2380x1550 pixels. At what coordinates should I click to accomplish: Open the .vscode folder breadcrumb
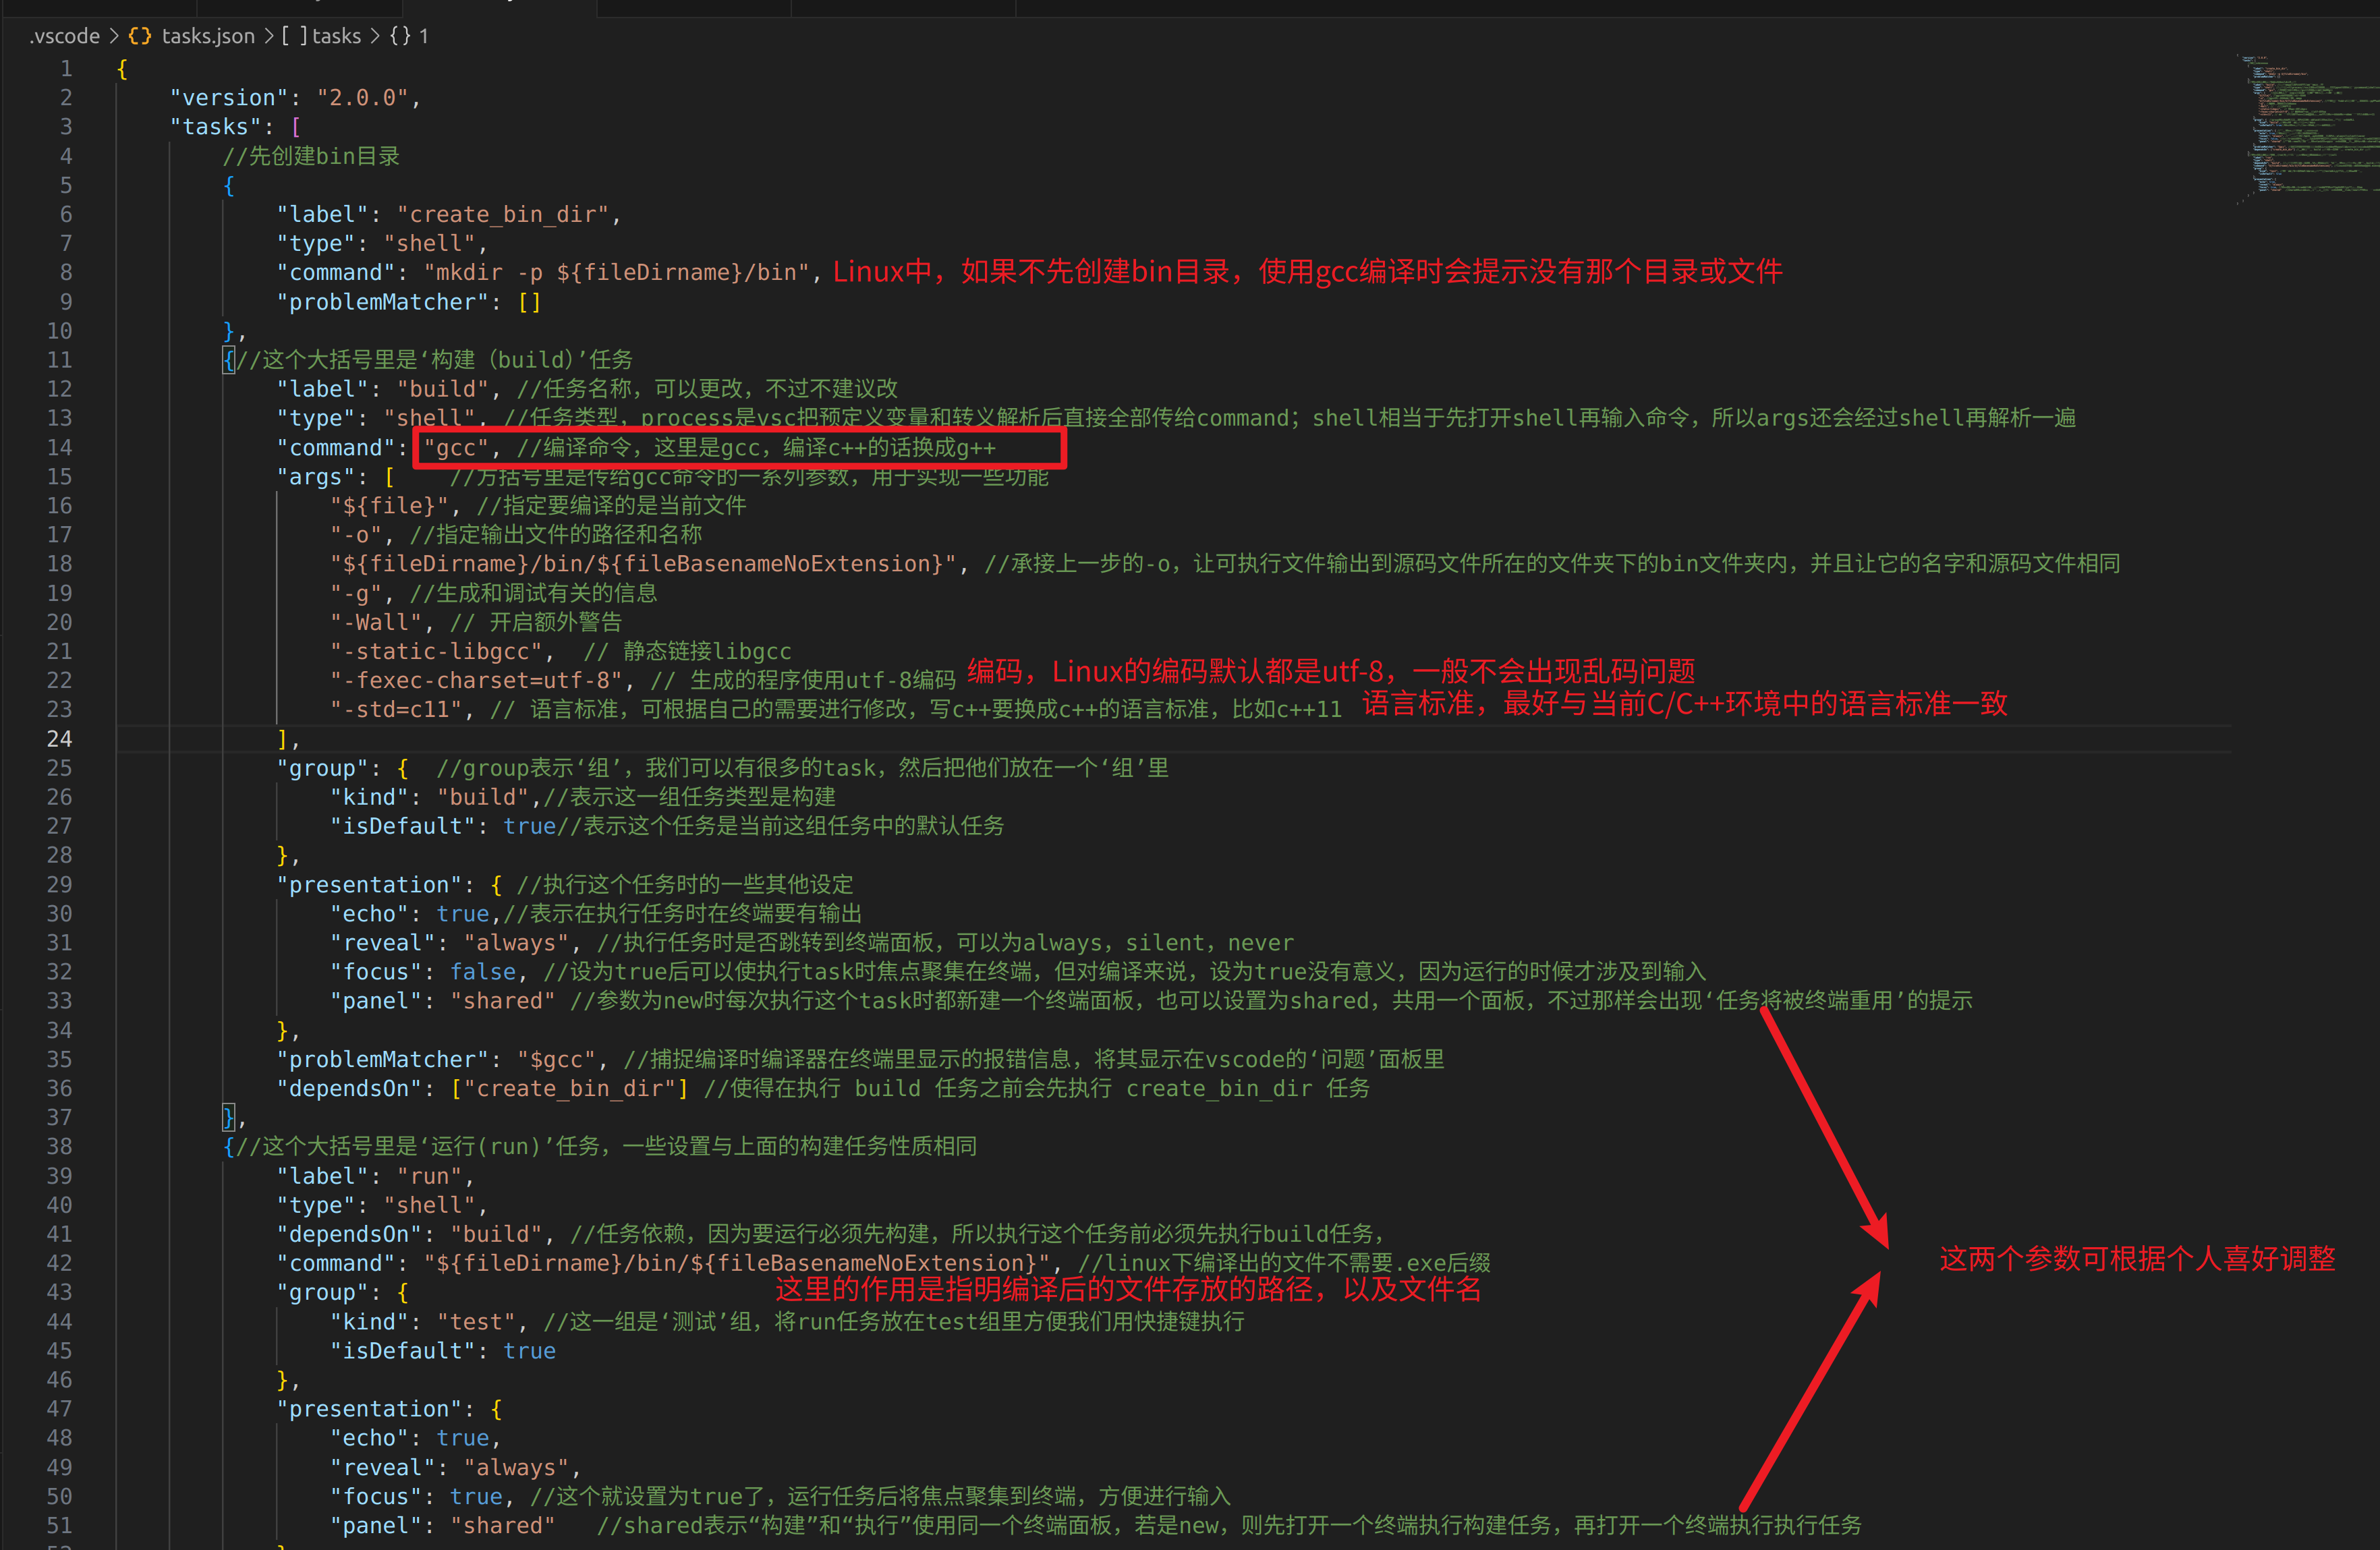click(65, 36)
